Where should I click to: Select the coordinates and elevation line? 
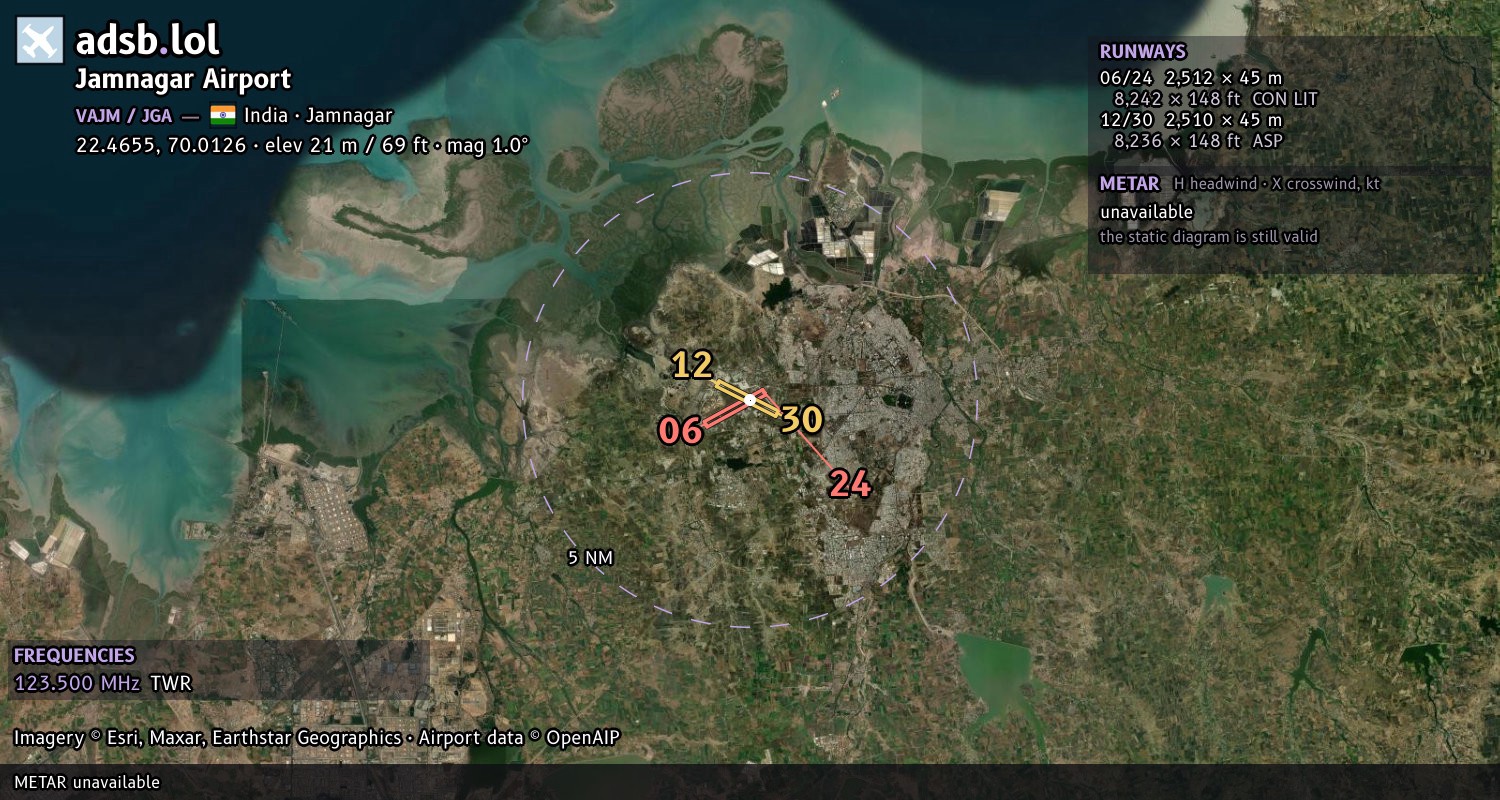pos(302,145)
